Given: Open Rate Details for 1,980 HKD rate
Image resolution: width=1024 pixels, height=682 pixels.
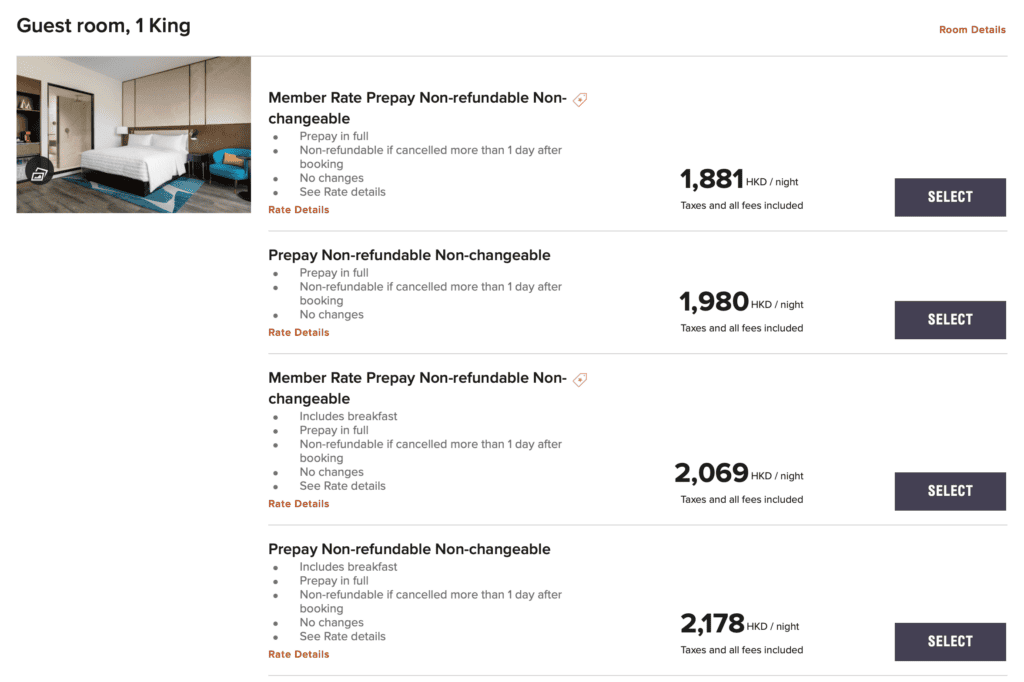Looking at the screenshot, I should (298, 332).
